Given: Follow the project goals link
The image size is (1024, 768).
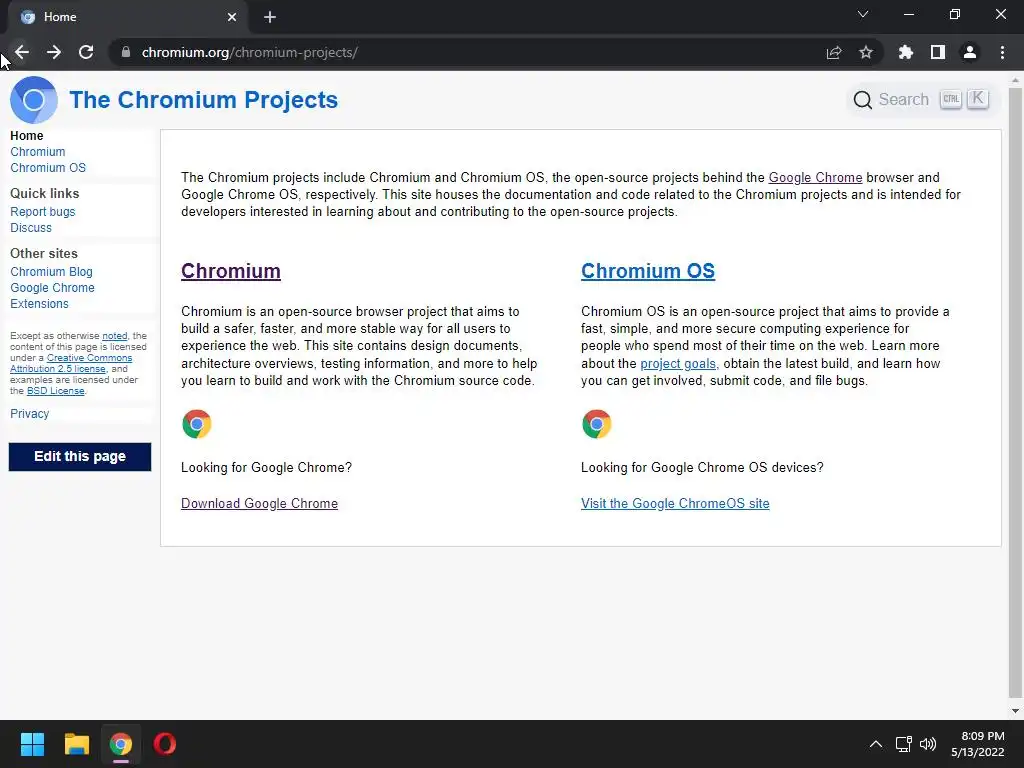Looking at the screenshot, I should [x=679, y=364].
